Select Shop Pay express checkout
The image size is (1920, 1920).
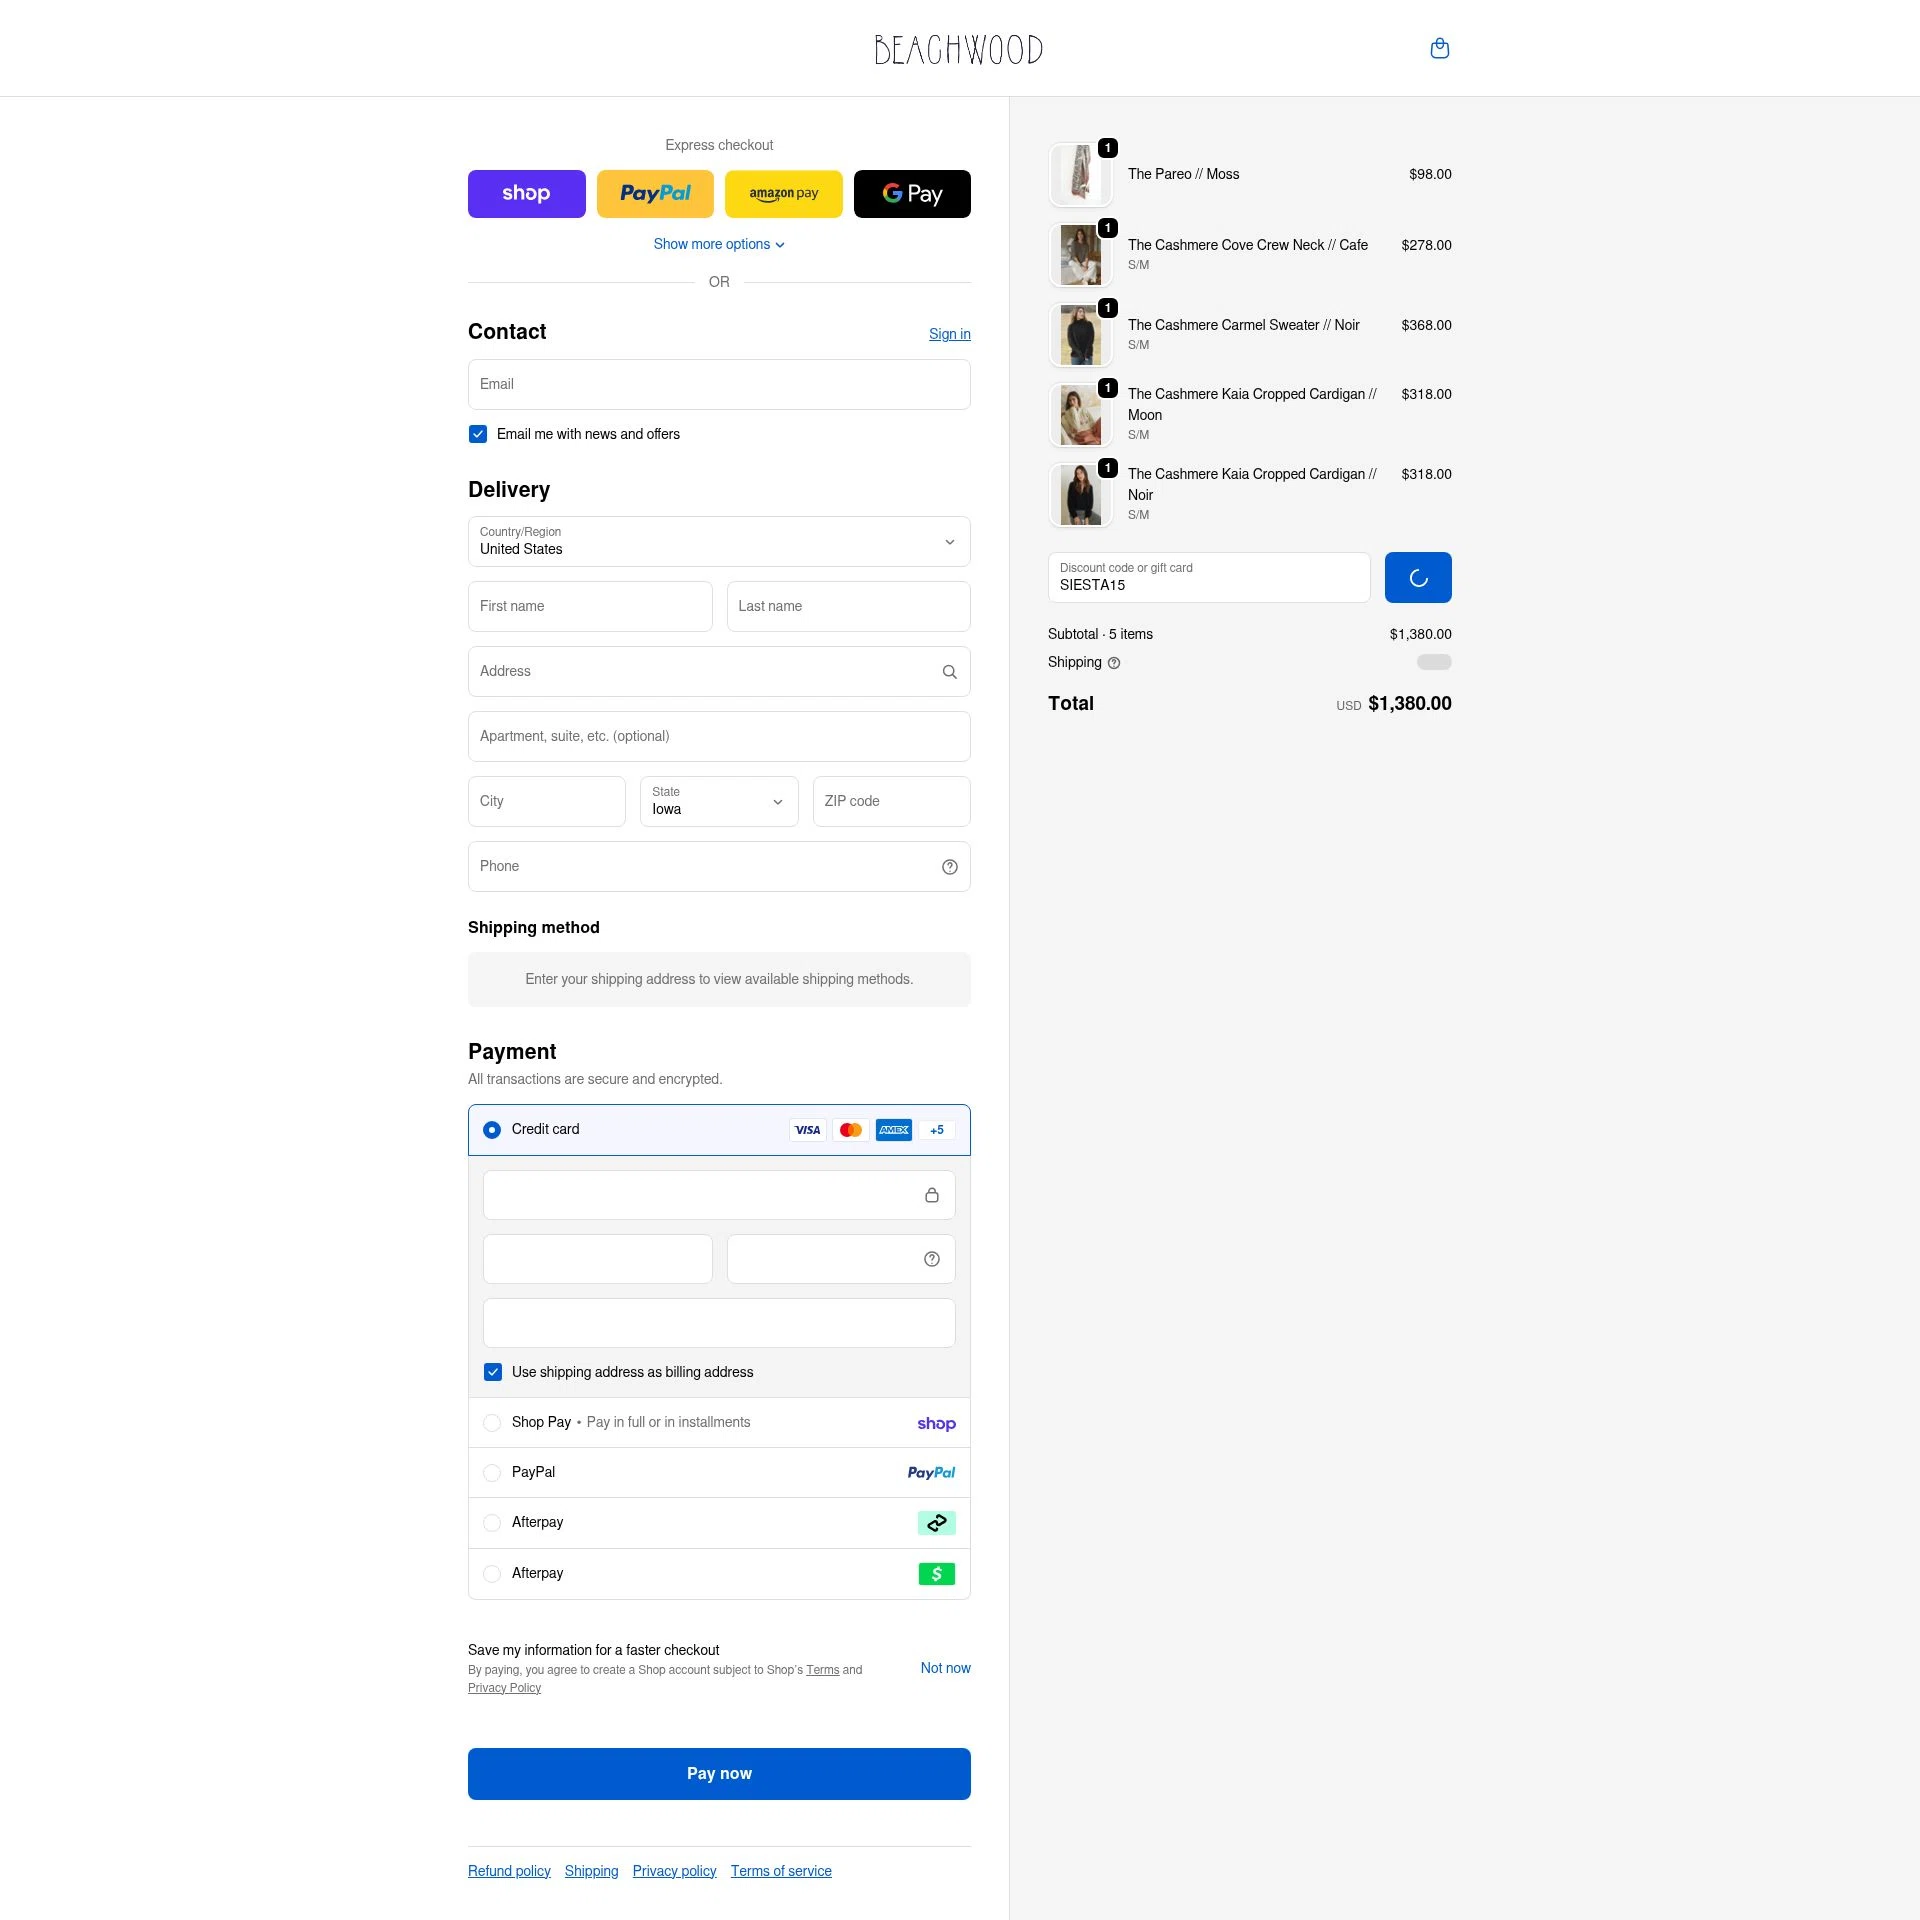[526, 193]
